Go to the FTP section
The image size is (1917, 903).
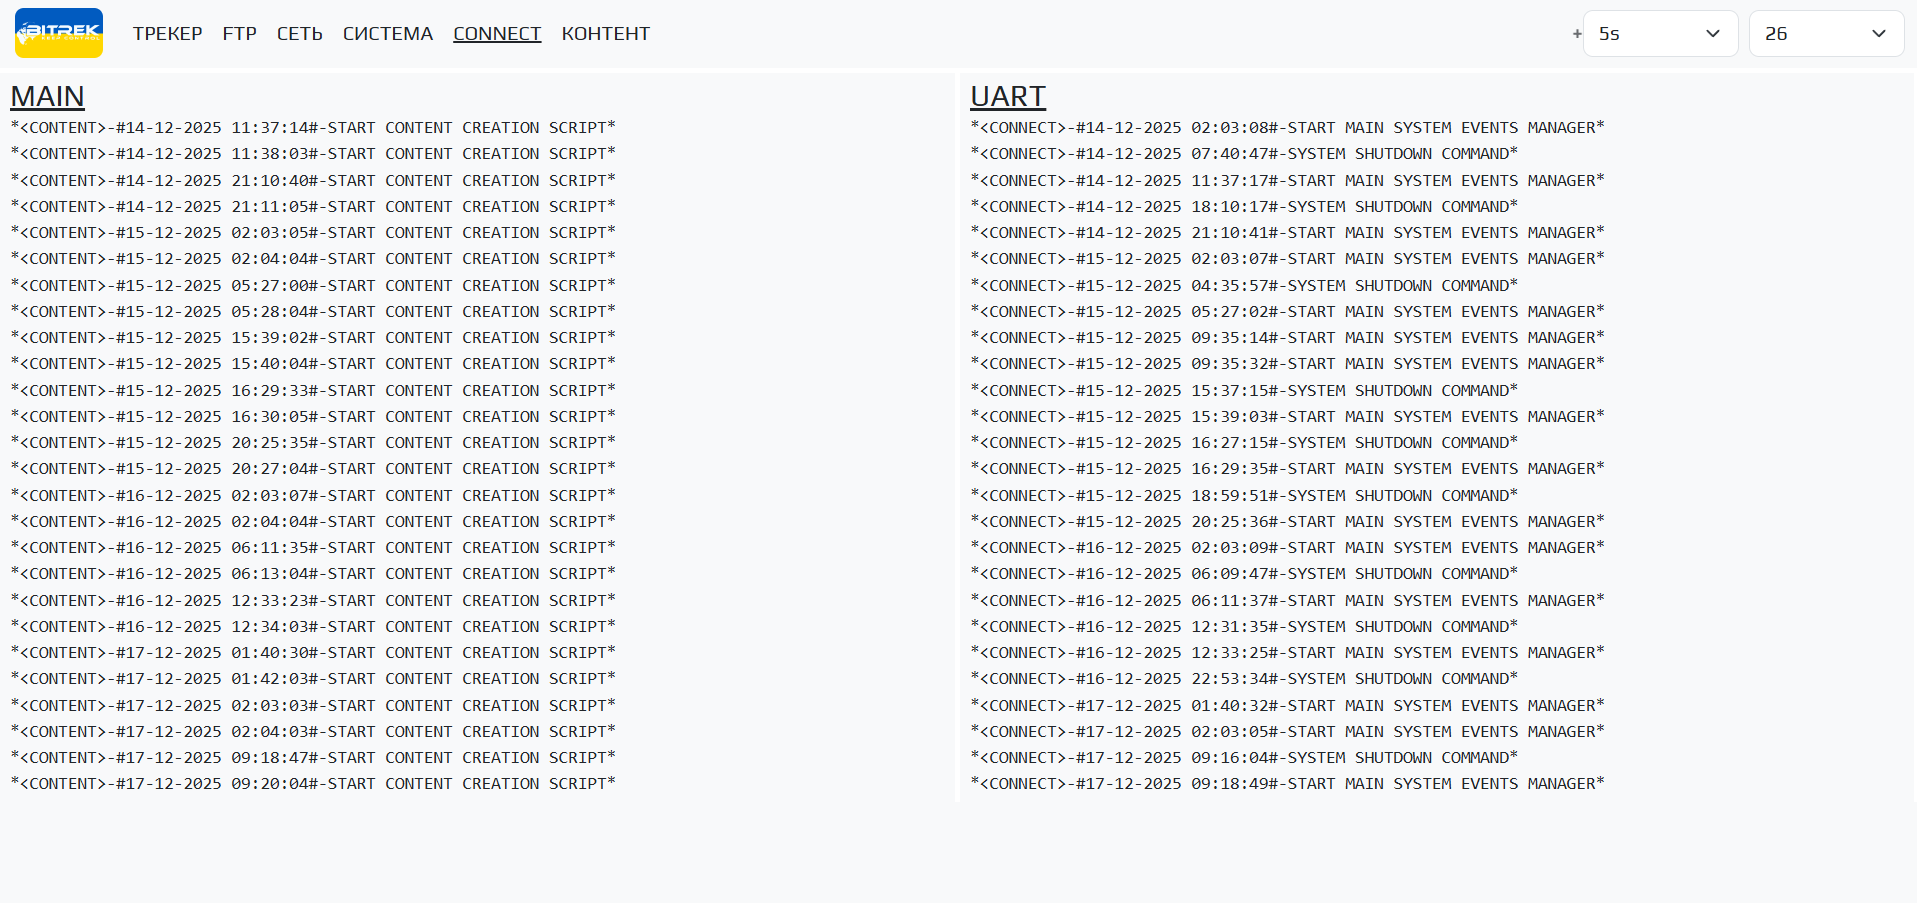(239, 34)
